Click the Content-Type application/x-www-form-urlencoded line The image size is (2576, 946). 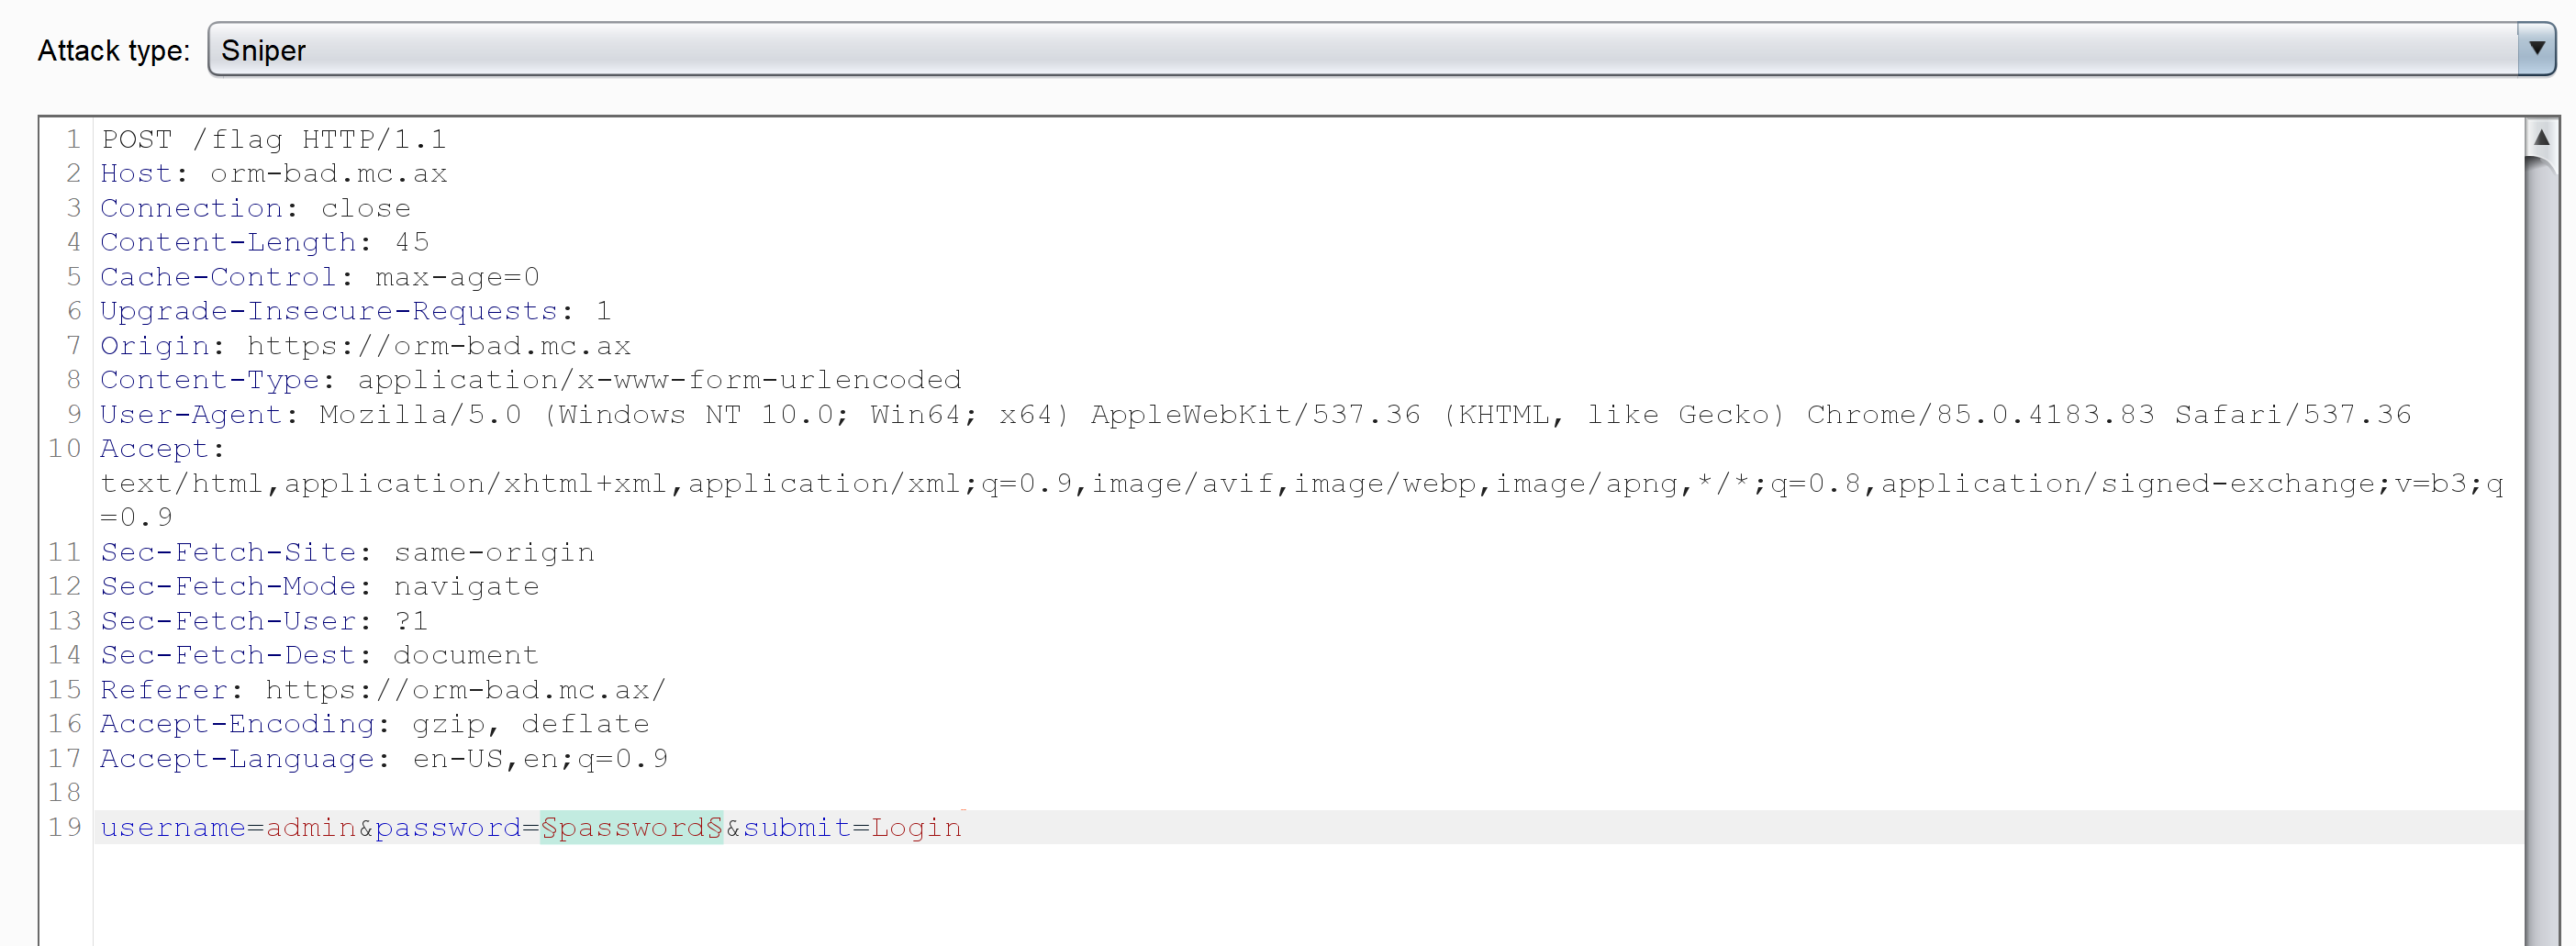pos(531,380)
